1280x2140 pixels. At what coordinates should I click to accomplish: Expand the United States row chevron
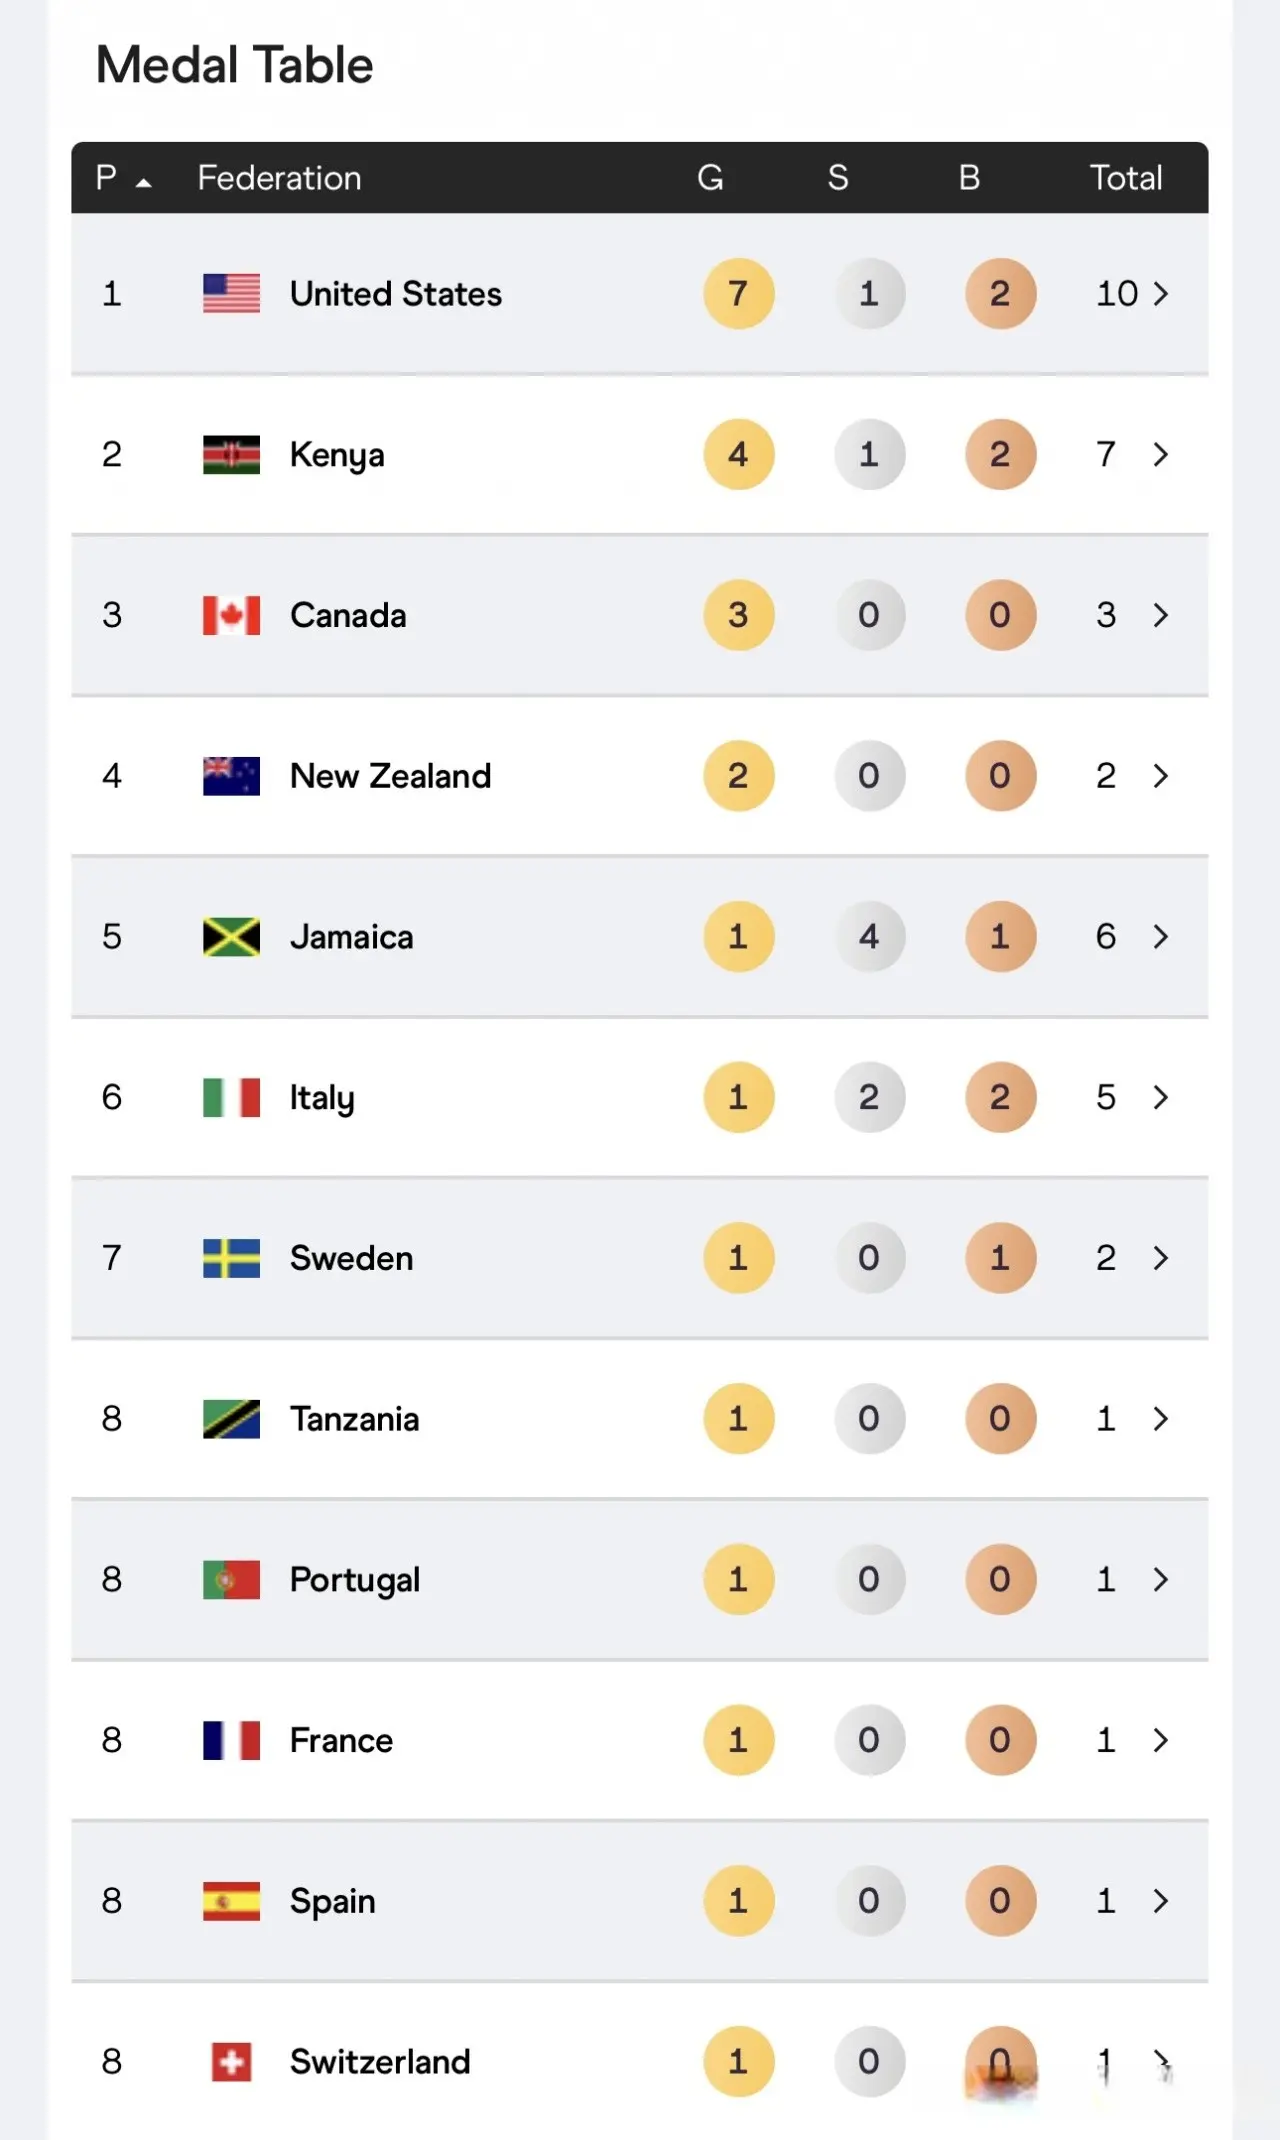pyautogui.click(x=1160, y=293)
